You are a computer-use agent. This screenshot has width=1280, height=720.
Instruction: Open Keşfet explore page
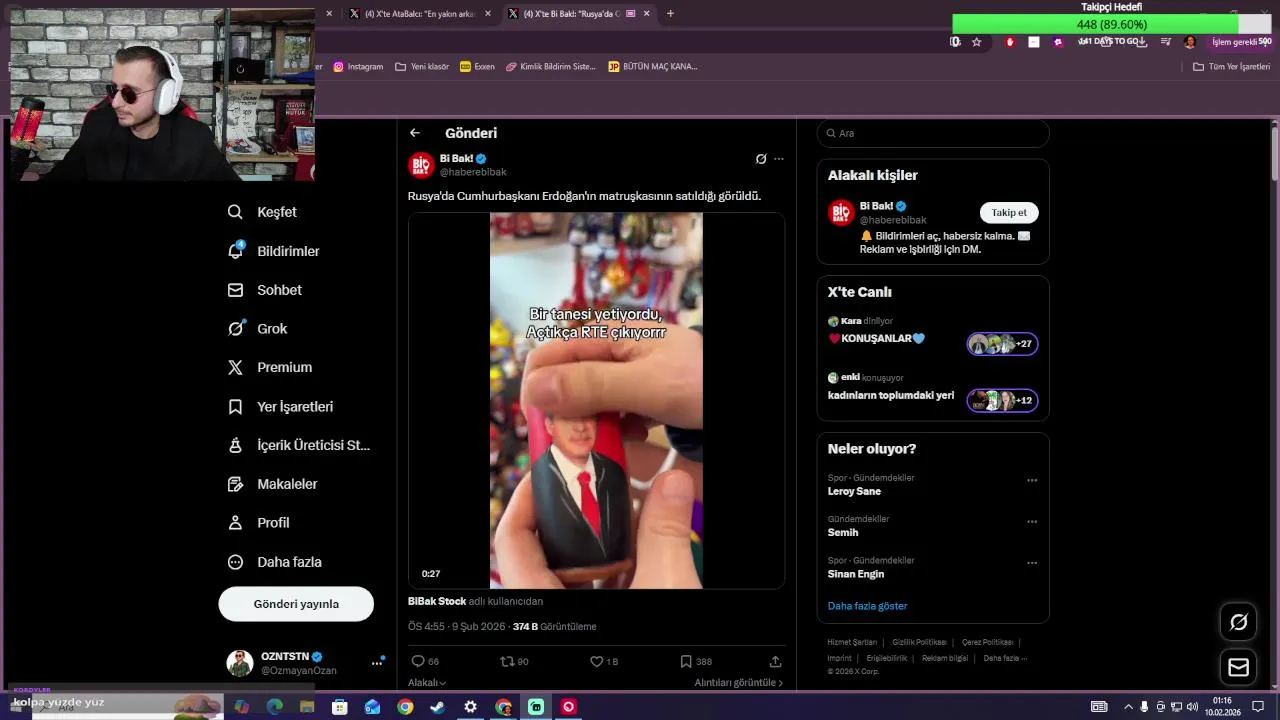tap(262, 212)
